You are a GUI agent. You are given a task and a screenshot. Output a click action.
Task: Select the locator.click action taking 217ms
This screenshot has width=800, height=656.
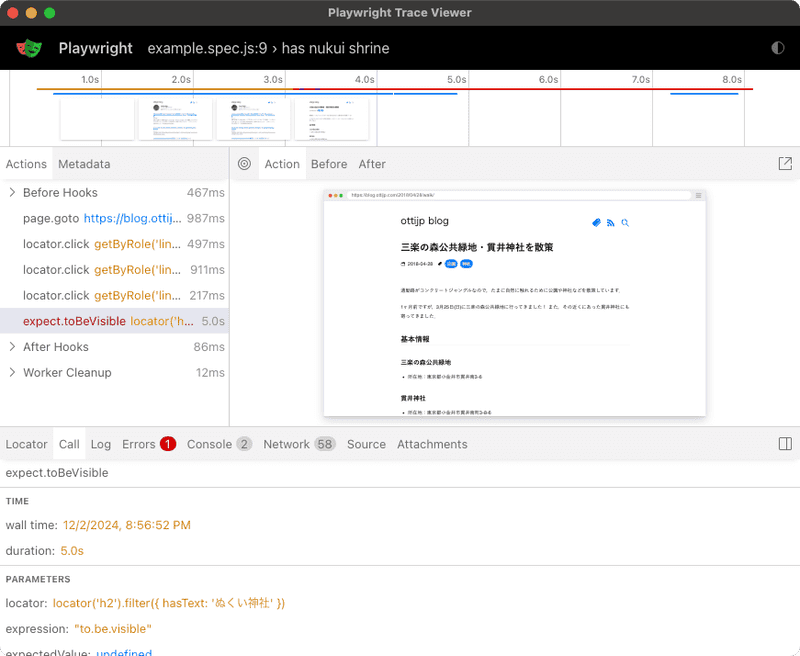[x=114, y=295]
